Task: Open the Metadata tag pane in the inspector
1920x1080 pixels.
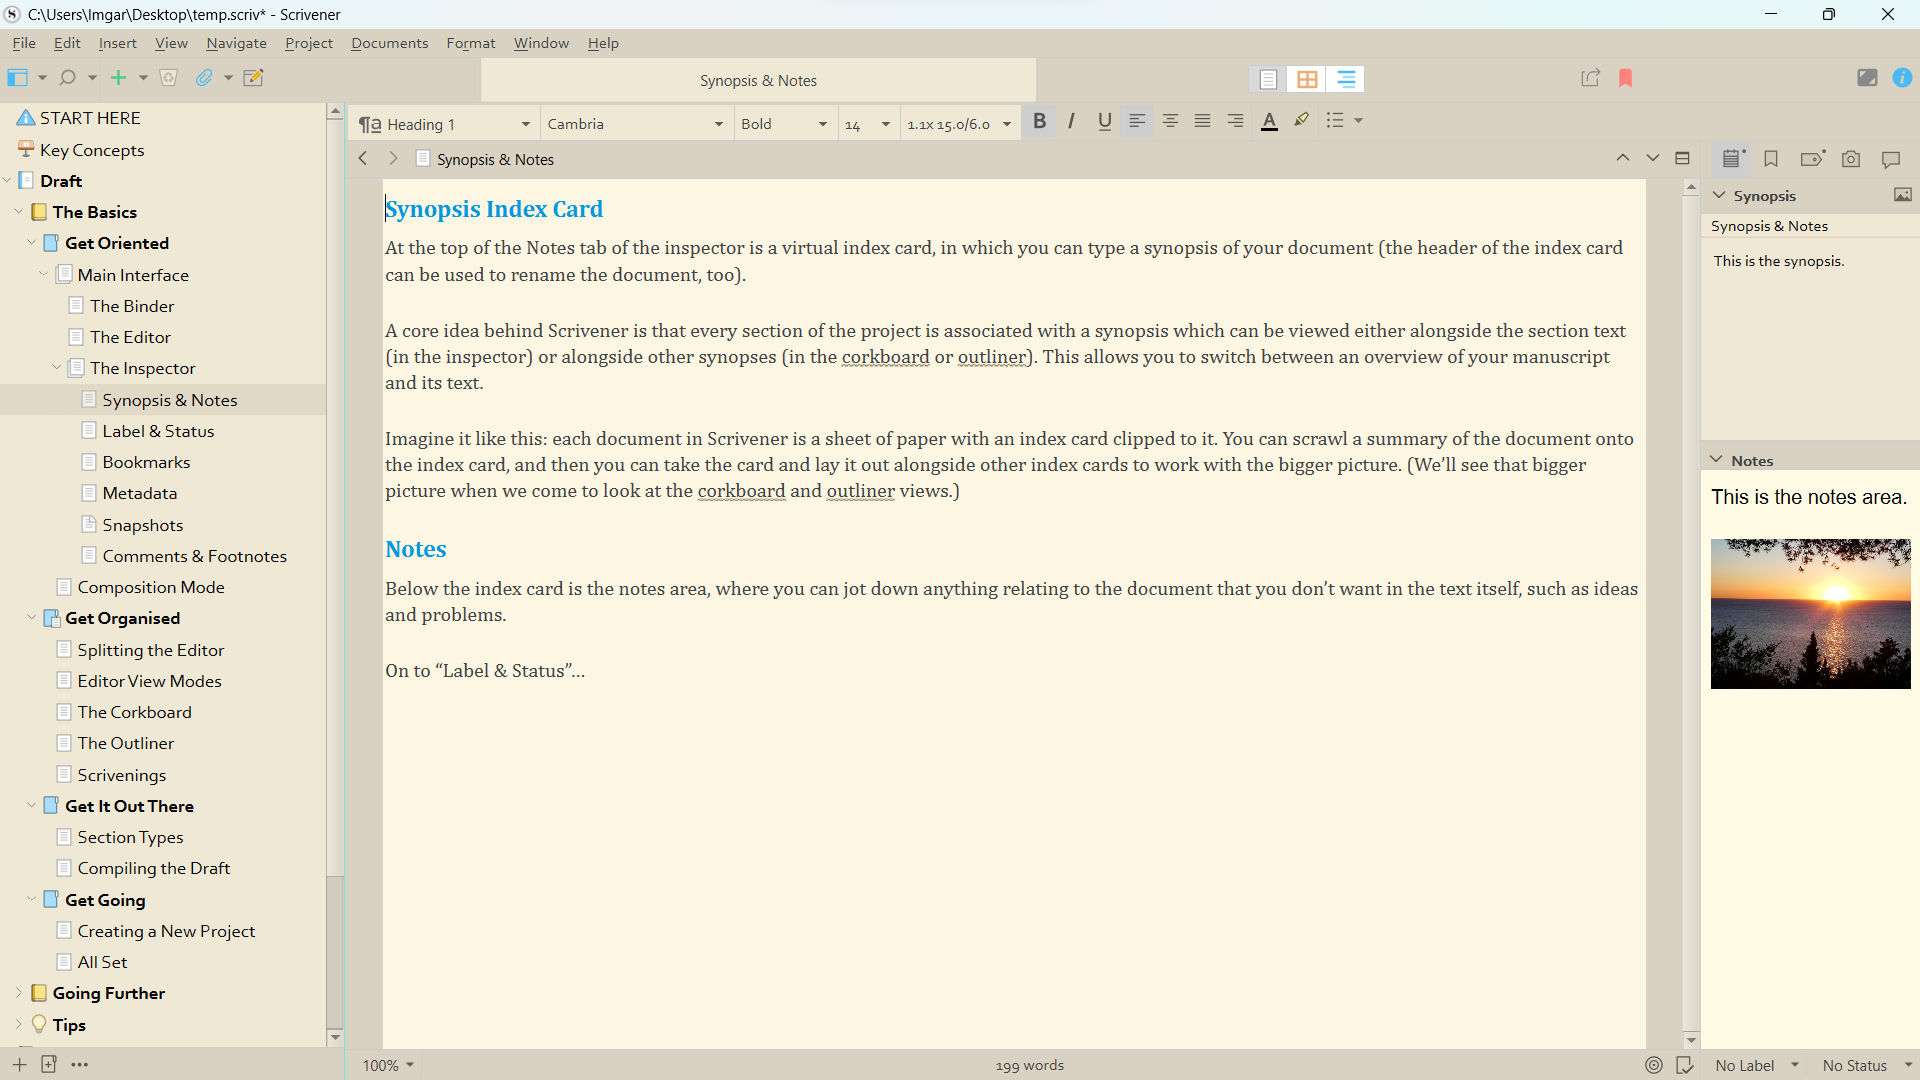Action: coord(1812,159)
